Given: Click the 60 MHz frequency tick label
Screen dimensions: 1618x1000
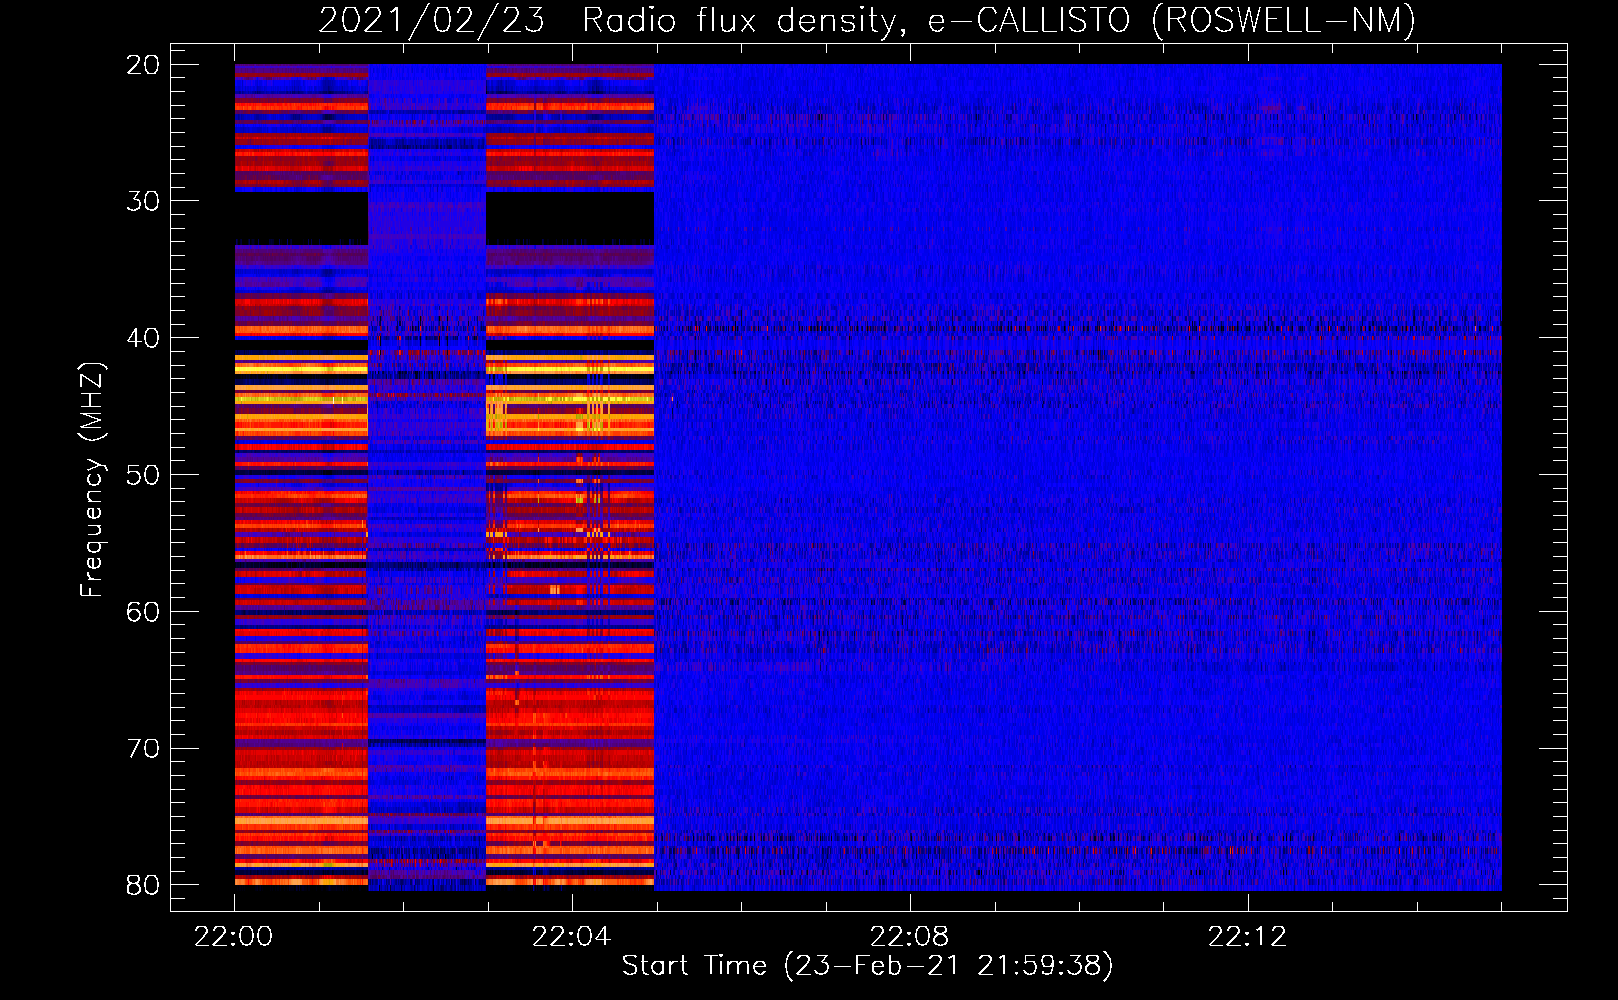Looking at the screenshot, I should [143, 612].
